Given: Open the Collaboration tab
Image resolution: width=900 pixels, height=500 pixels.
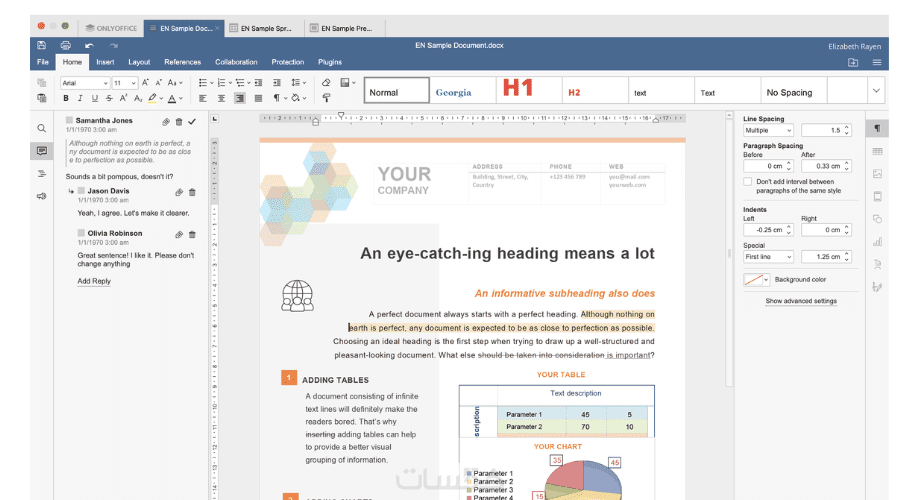Looking at the screenshot, I should (x=236, y=62).
